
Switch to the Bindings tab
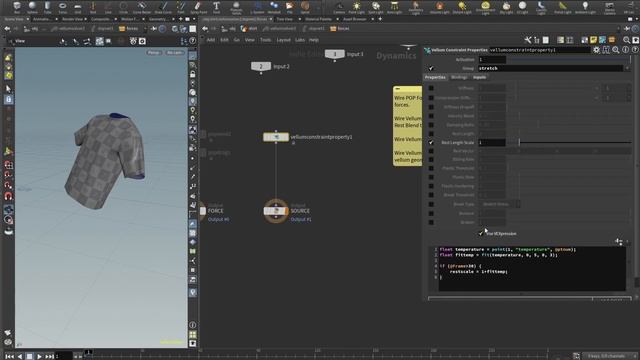click(x=459, y=77)
